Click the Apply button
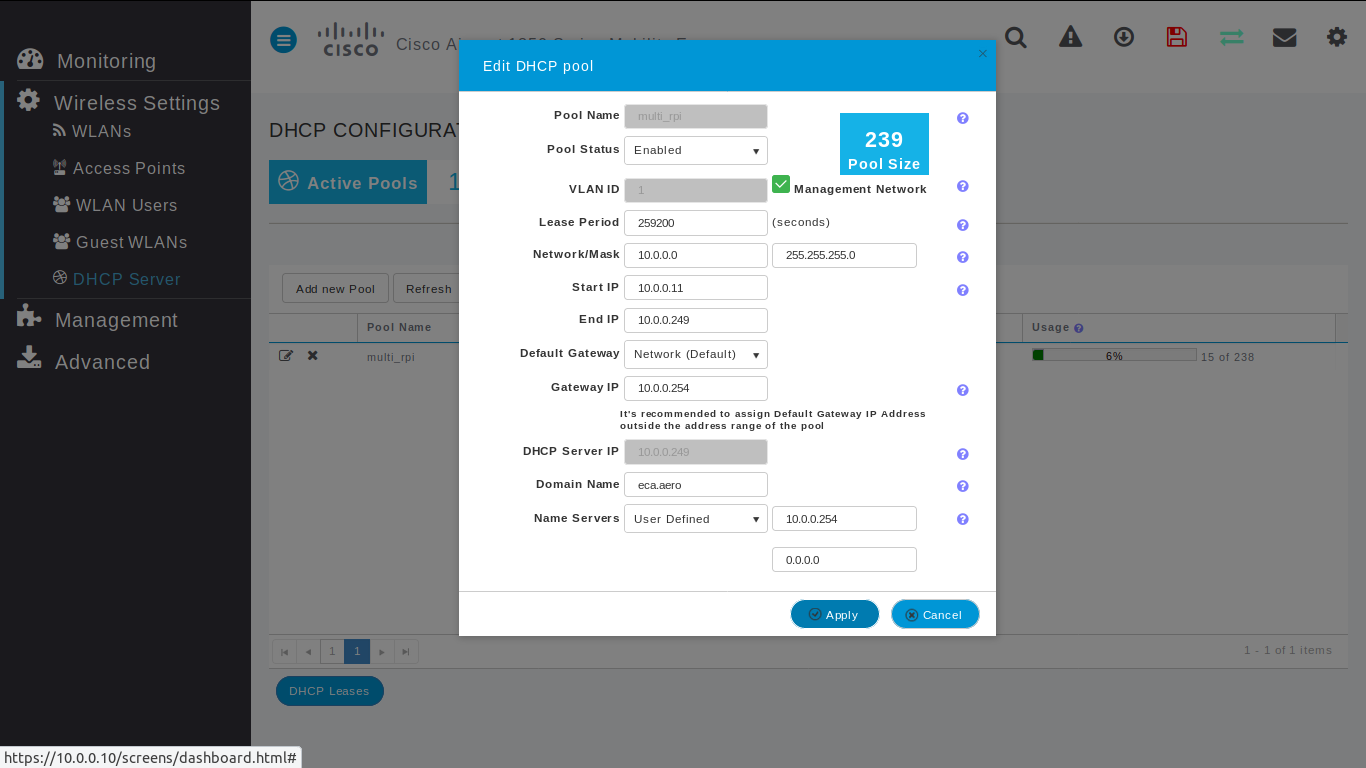1366x768 pixels. (x=834, y=615)
